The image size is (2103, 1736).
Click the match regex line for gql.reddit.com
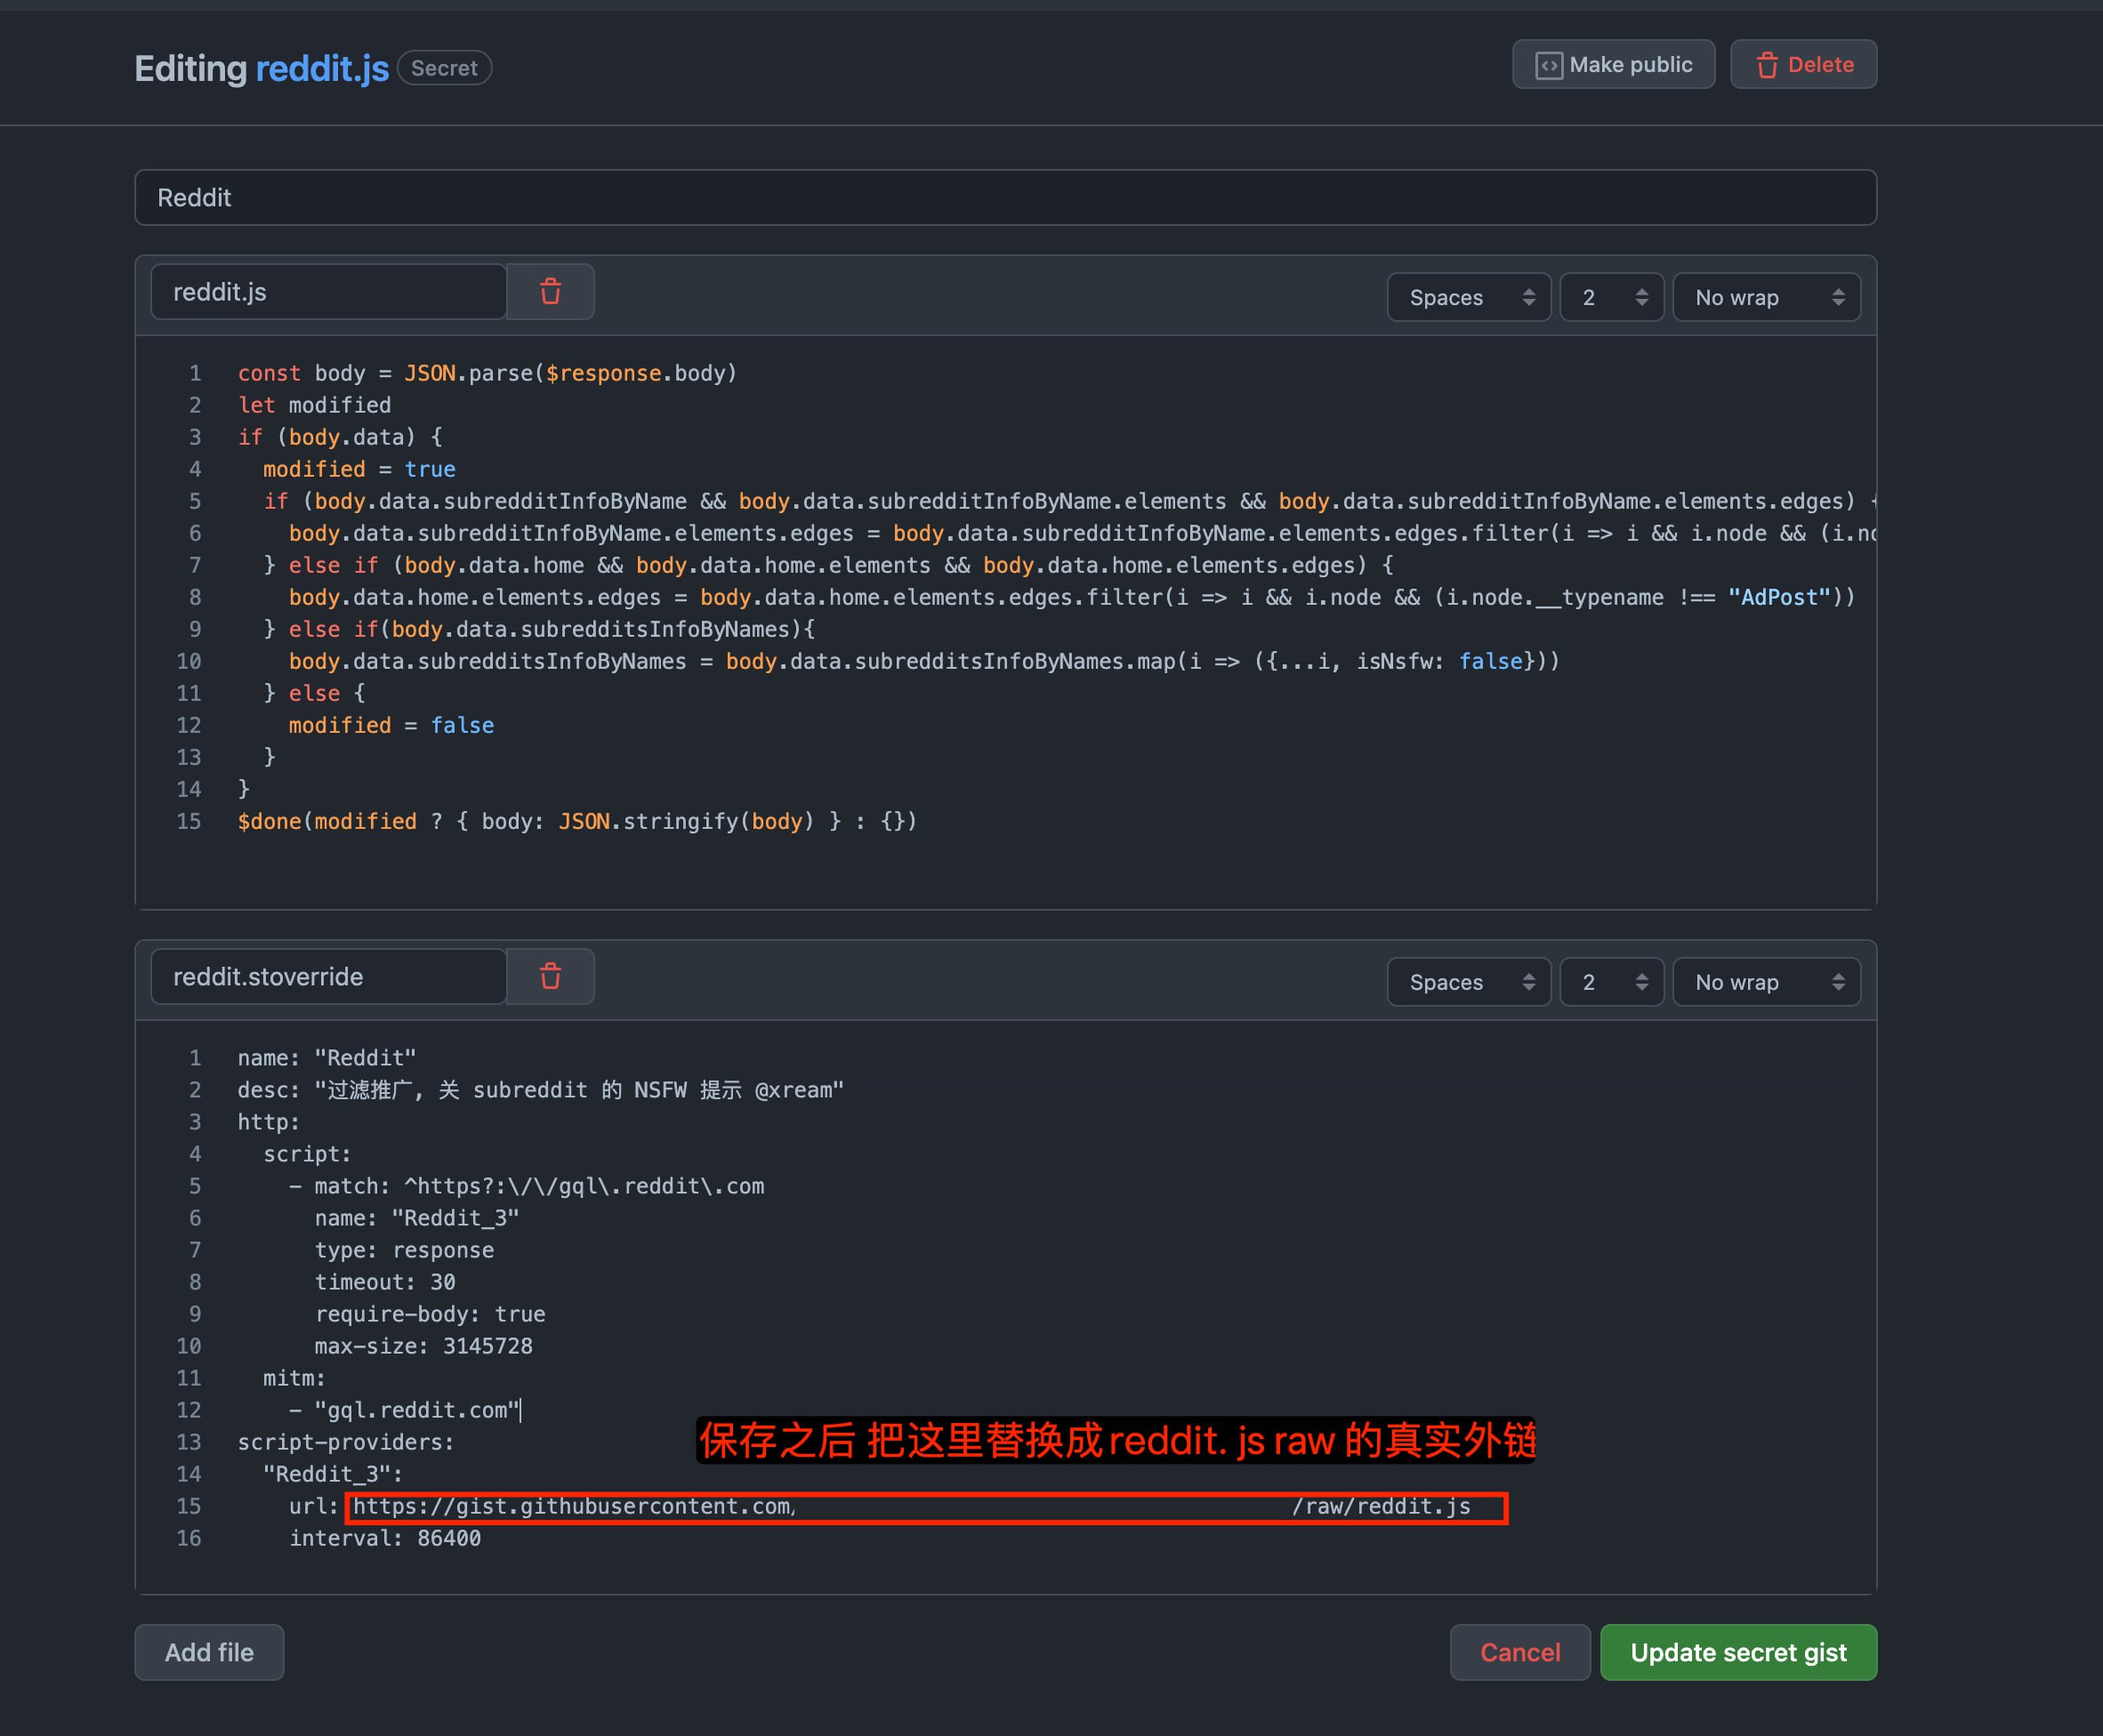tap(527, 1186)
